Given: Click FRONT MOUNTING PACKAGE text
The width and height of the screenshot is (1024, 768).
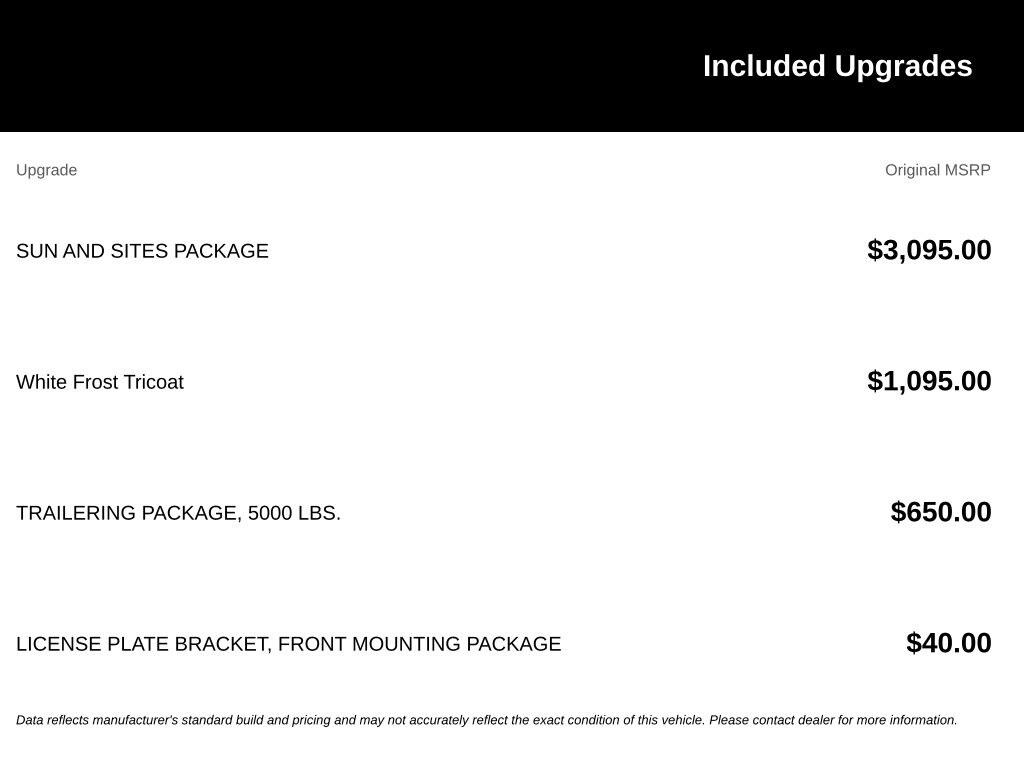Looking at the screenshot, I should click(x=419, y=644).
